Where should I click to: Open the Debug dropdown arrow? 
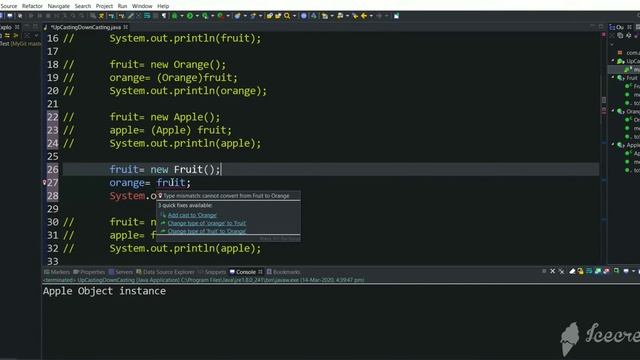[x=182, y=16]
